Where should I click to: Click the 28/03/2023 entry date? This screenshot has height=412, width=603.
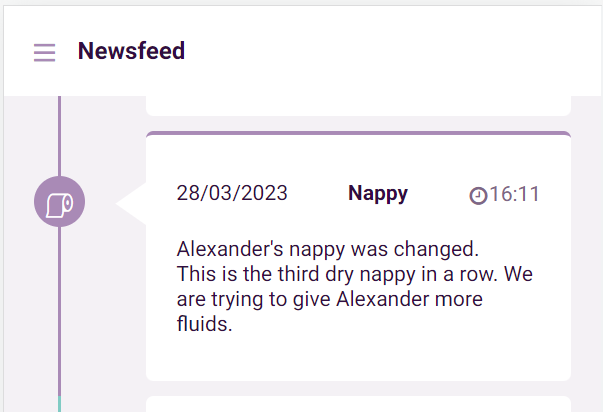[232, 193]
